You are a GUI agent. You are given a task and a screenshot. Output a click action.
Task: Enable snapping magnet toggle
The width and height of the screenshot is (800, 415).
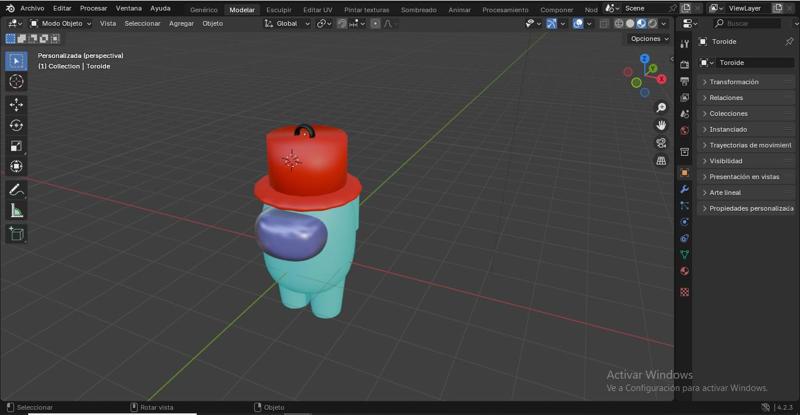click(342, 23)
